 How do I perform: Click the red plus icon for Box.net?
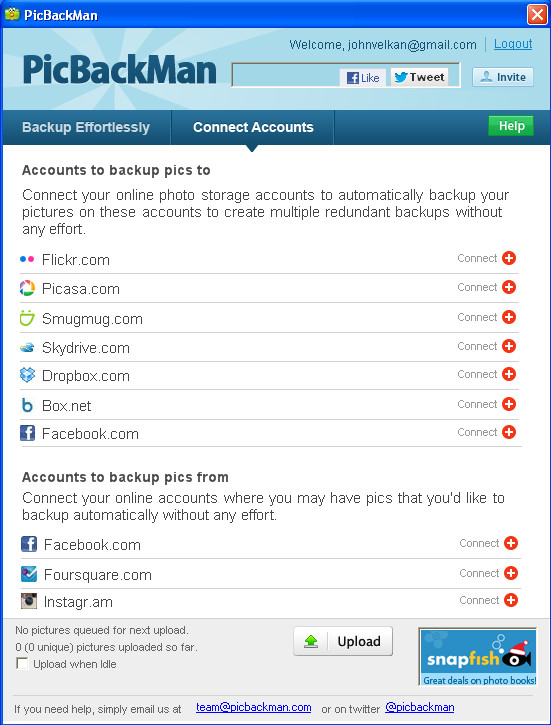[x=509, y=404]
